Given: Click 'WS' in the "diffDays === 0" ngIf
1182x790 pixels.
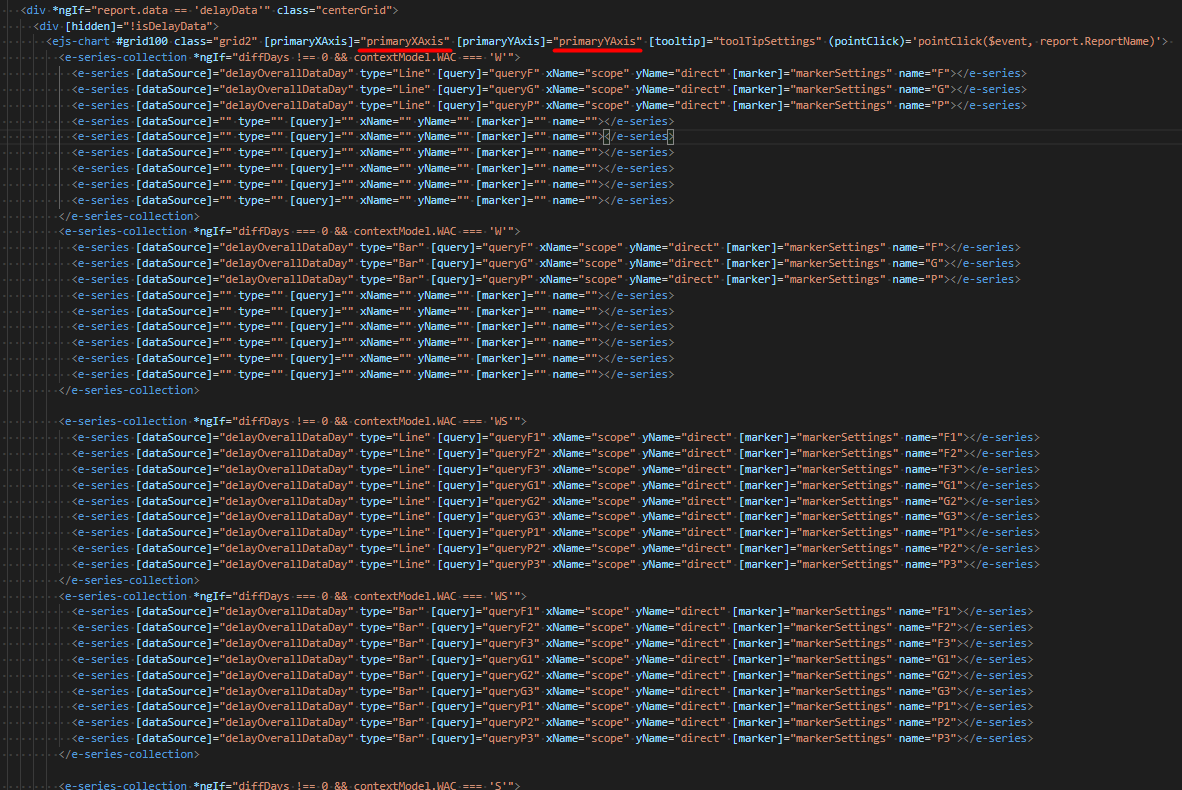Looking at the screenshot, I should tap(503, 596).
